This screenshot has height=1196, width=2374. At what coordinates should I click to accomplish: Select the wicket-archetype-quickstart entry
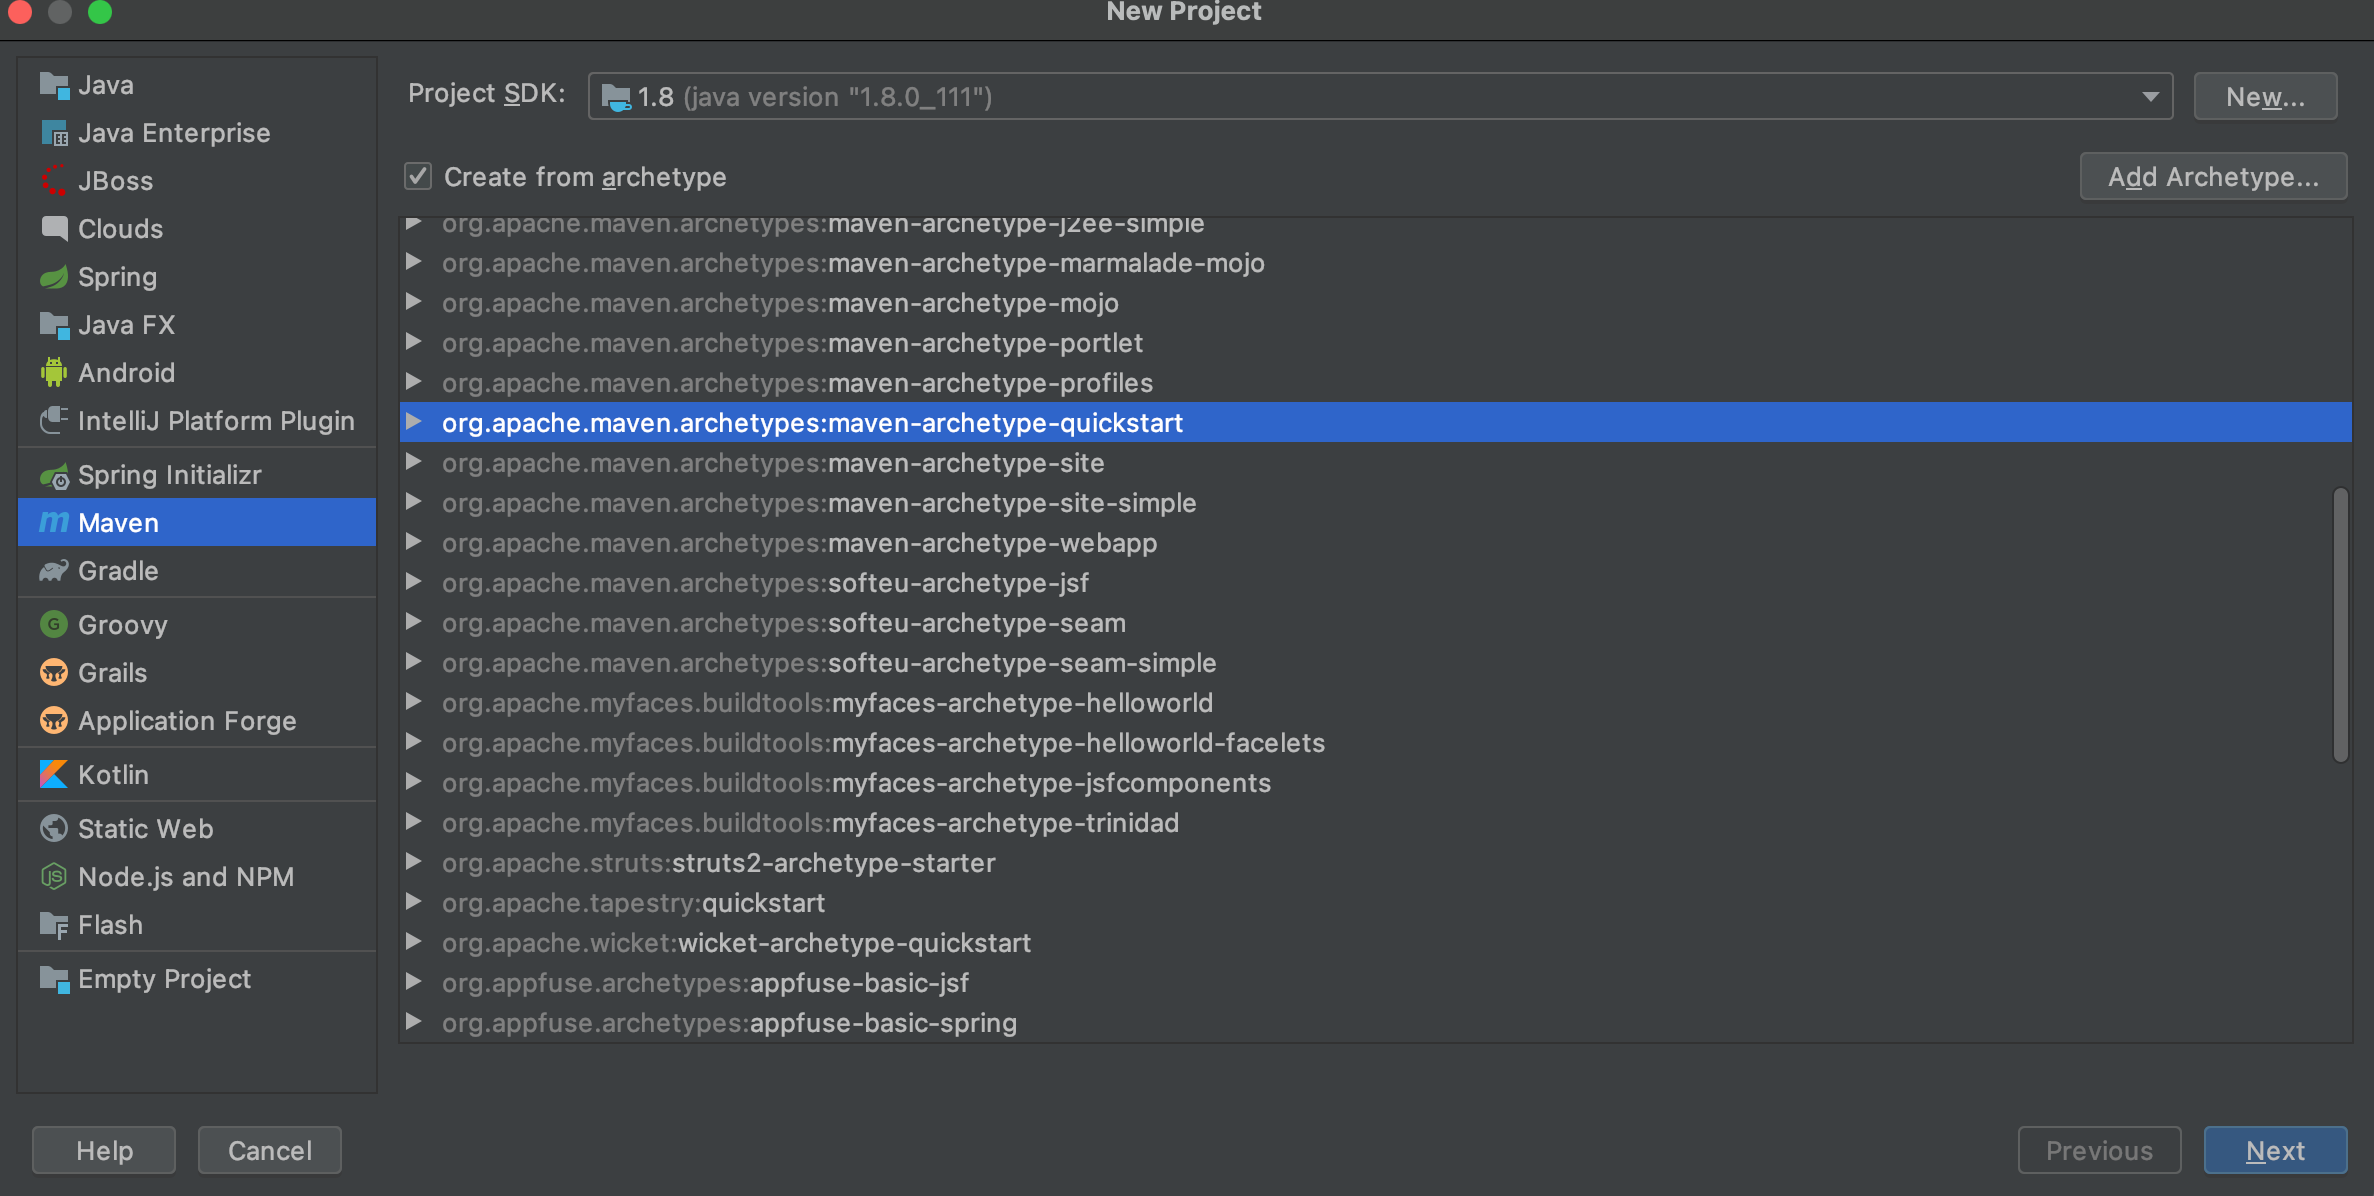[x=854, y=943]
